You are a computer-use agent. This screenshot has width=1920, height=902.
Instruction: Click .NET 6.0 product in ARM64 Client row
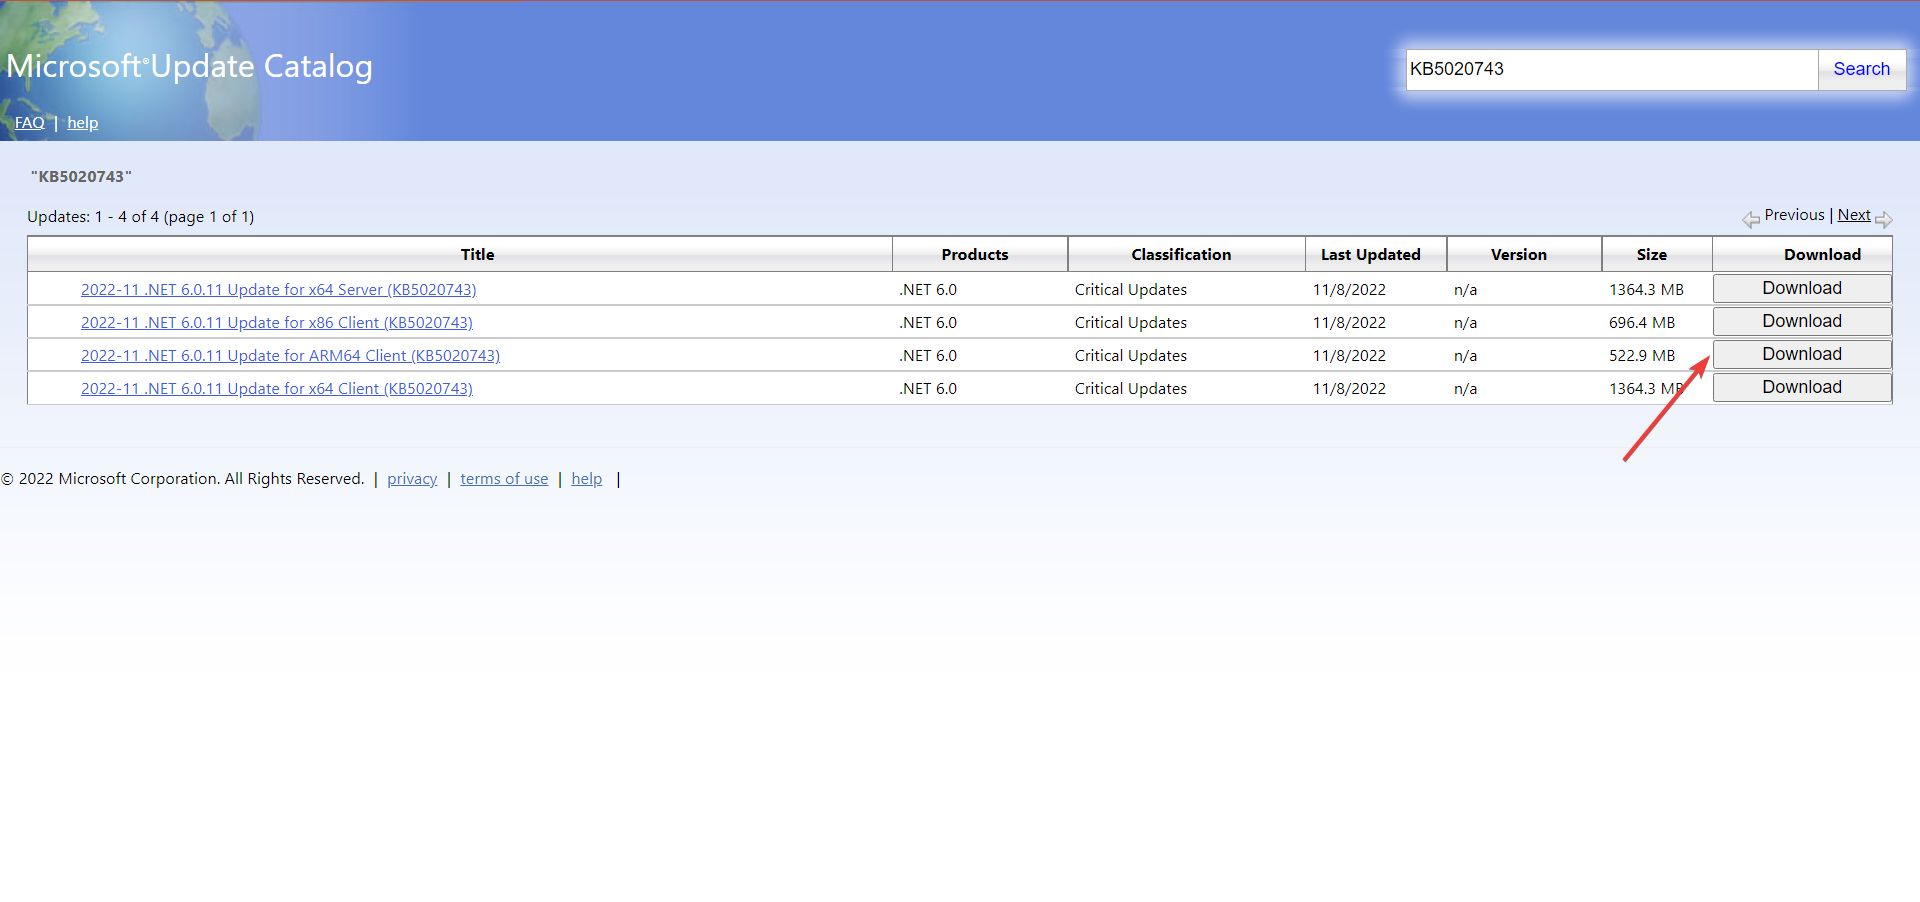(928, 355)
